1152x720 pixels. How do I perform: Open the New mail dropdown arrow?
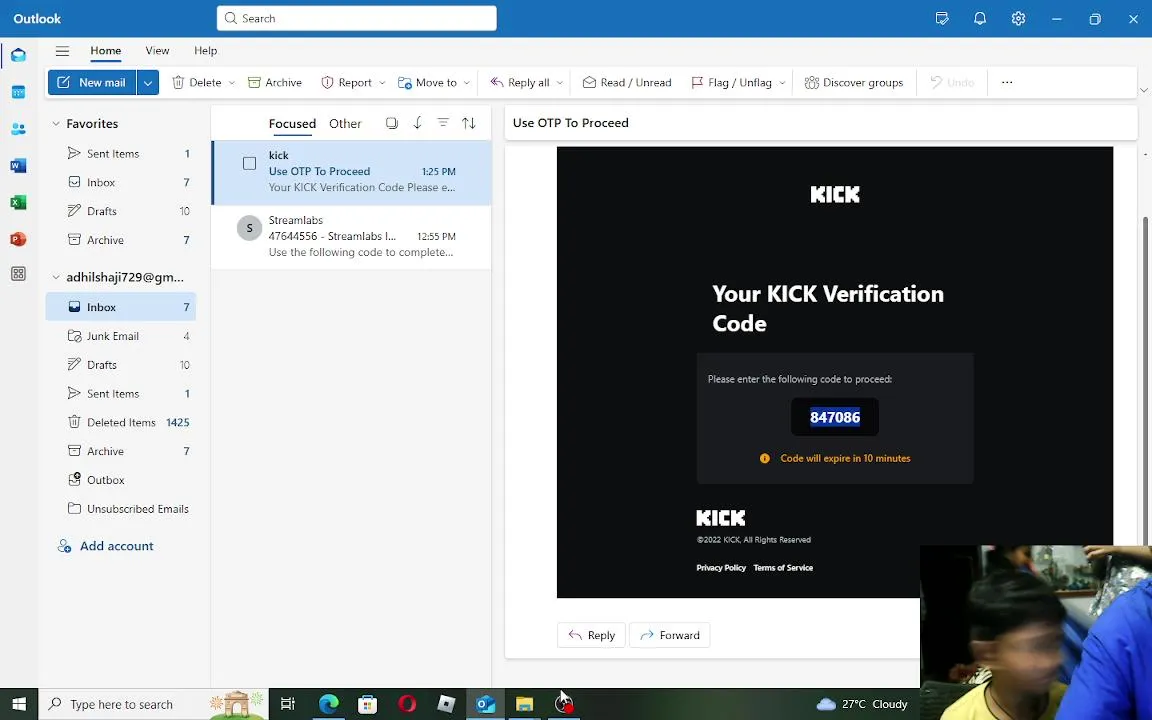(148, 82)
